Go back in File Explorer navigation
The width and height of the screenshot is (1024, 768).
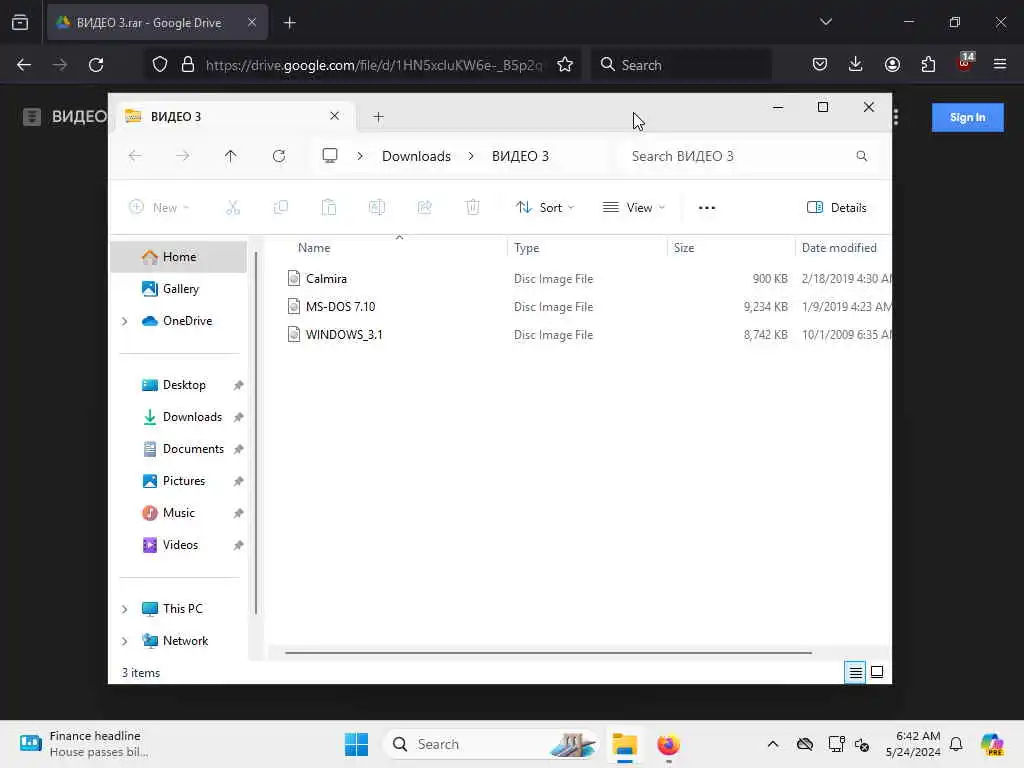tap(135, 156)
